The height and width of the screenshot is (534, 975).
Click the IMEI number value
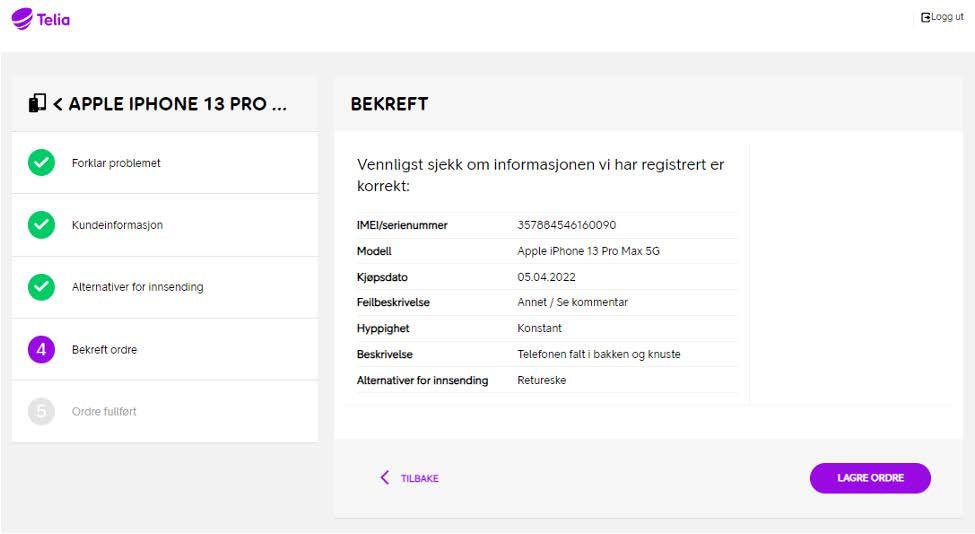click(566, 225)
